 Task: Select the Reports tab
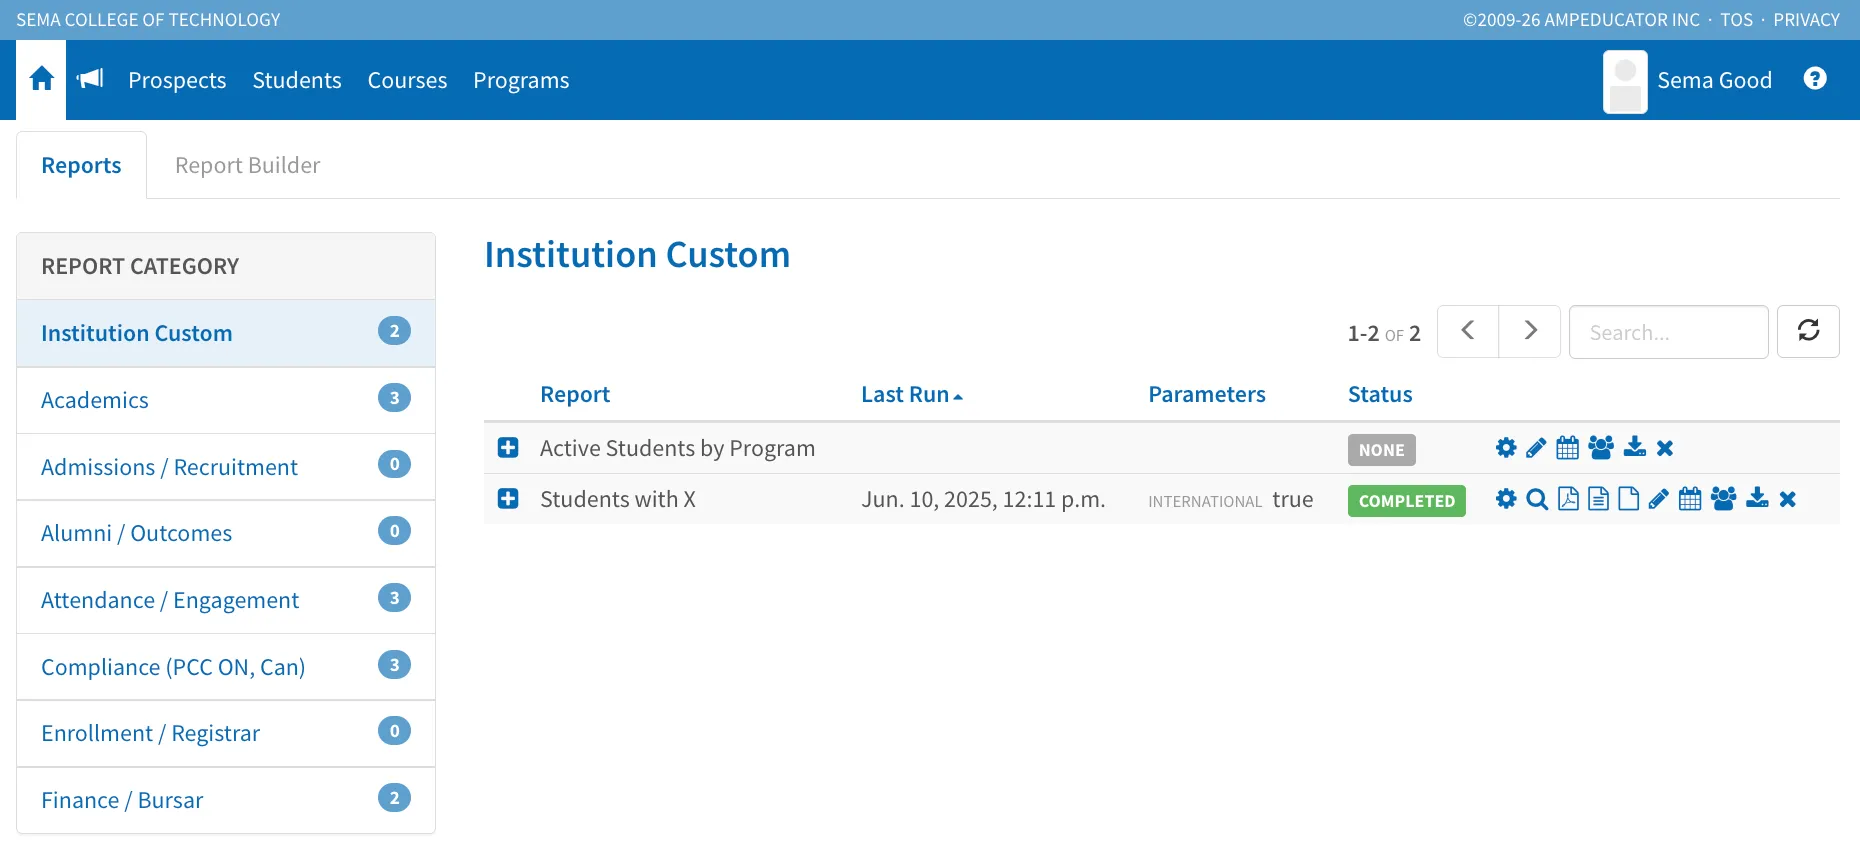tap(81, 165)
